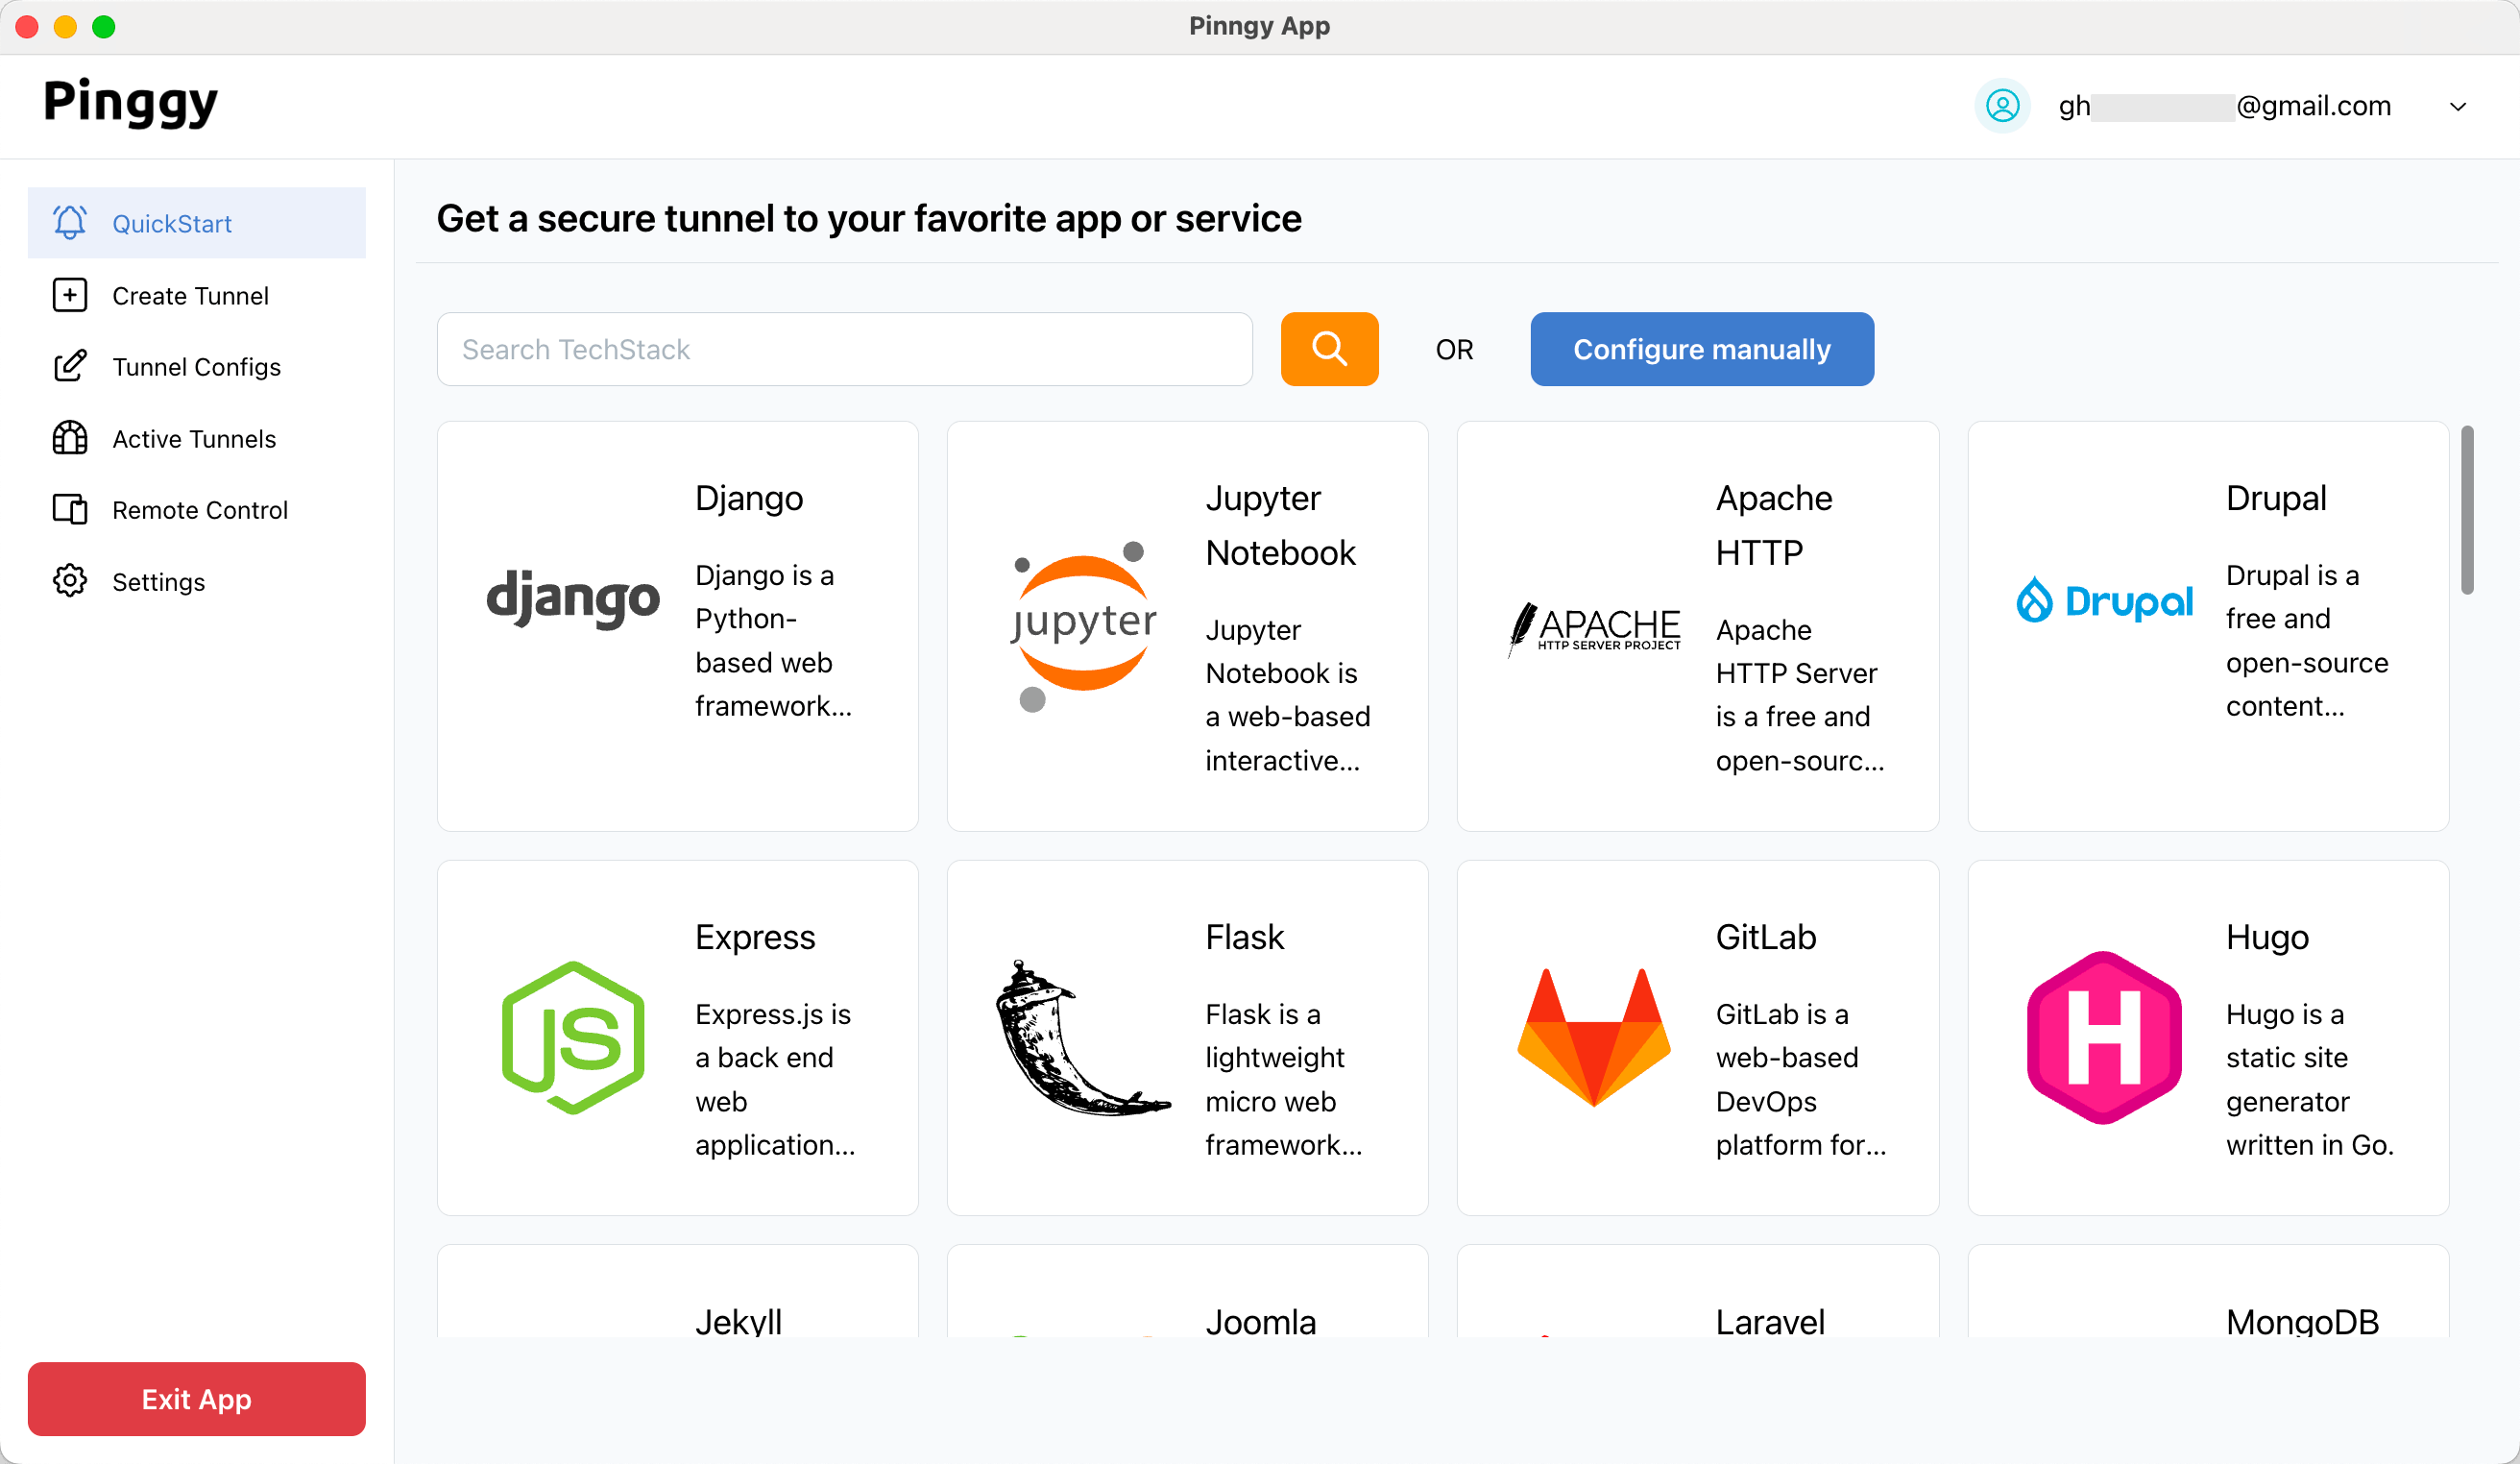Image resolution: width=2520 pixels, height=1464 pixels.
Task: Click the Django description text
Action: pyautogui.click(x=773, y=640)
